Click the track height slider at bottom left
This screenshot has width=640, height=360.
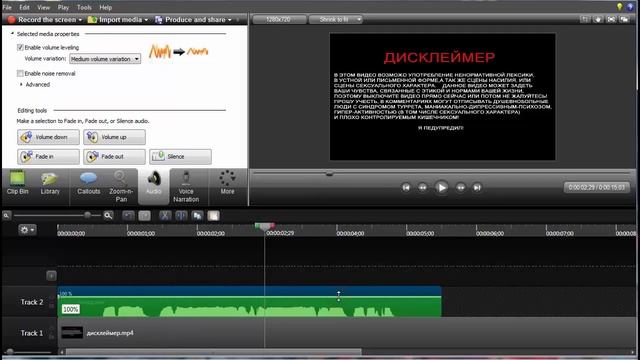pos(10,351)
